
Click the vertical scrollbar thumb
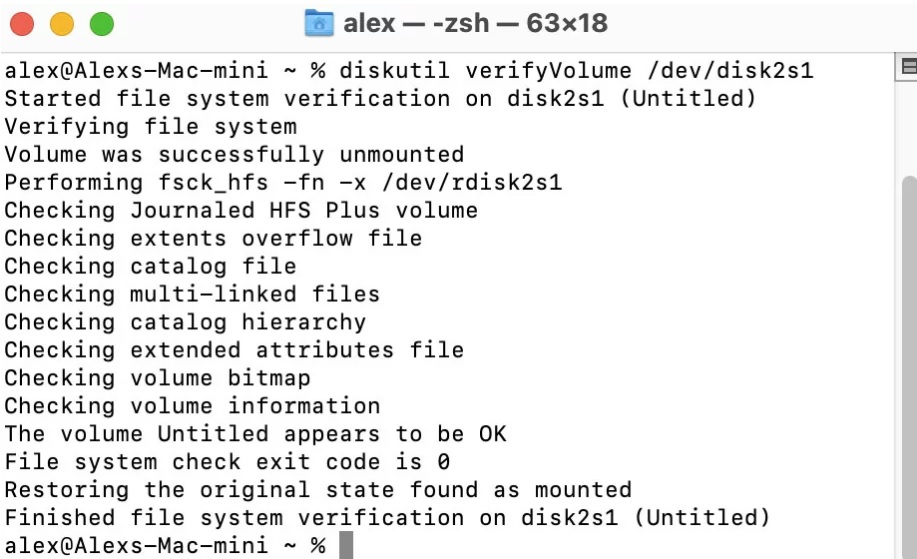click(x=909, y=360)
